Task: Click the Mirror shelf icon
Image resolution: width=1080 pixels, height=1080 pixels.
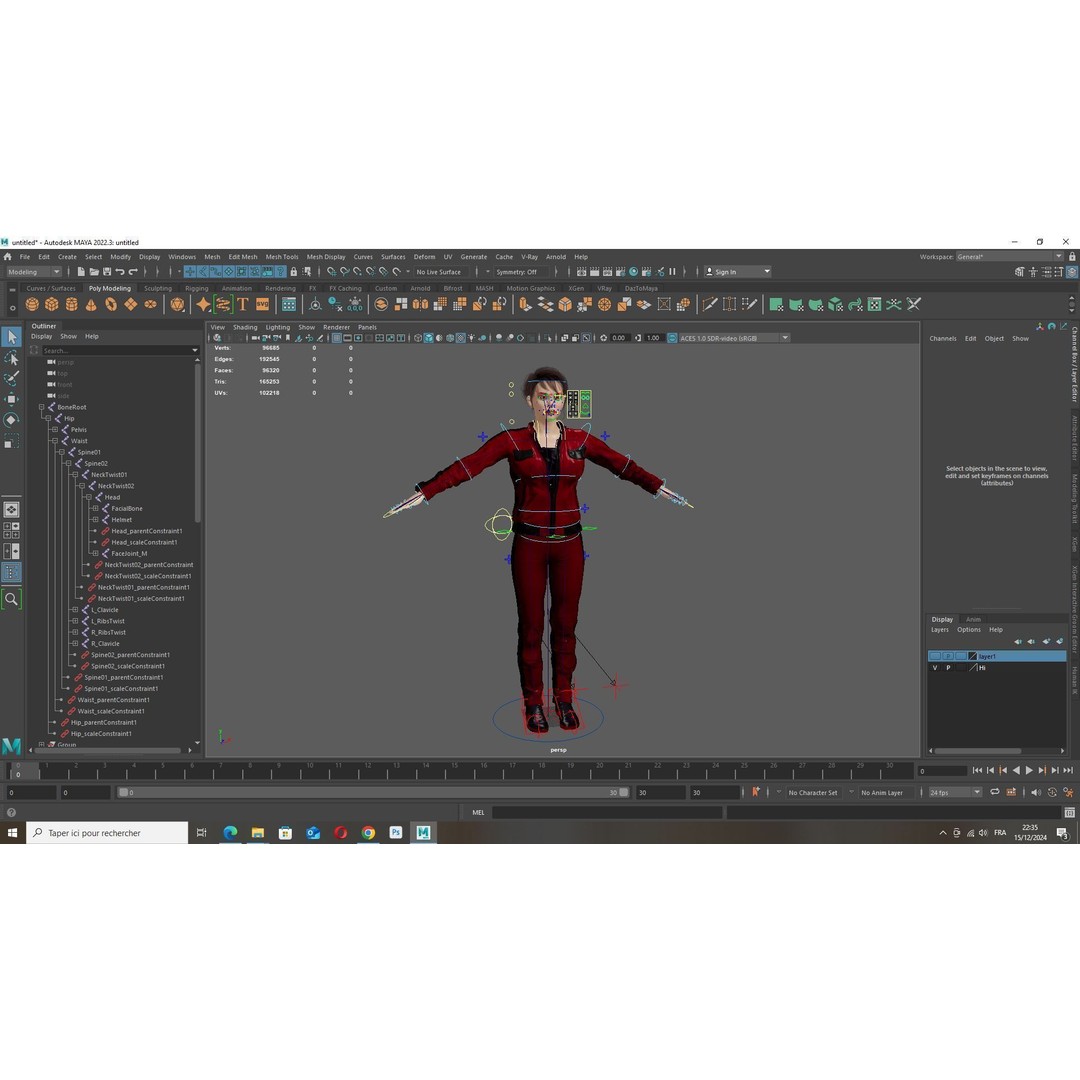Action: tap(420, 304)
